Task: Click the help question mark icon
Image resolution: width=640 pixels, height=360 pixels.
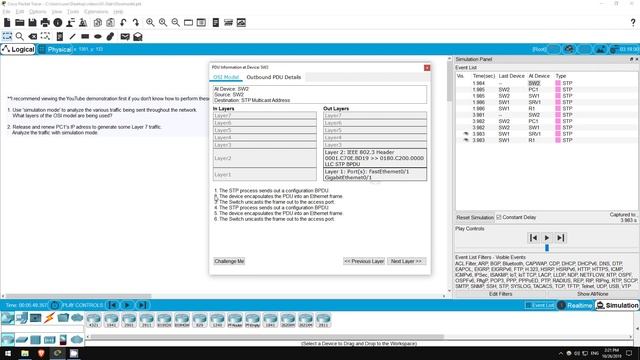Action: (x=633, y=23)
